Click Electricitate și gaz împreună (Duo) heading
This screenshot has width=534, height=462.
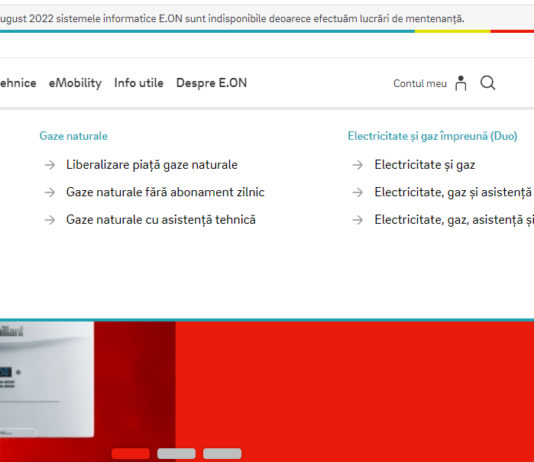[x=433, y=136]
